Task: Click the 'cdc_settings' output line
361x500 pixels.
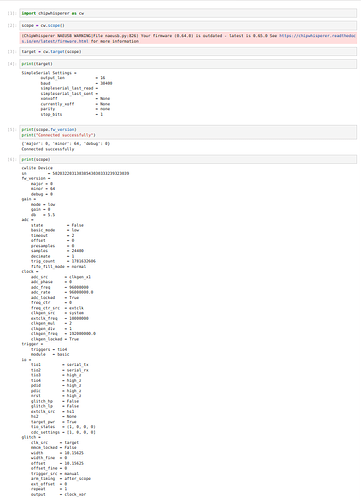Action: tap(63, 432)
